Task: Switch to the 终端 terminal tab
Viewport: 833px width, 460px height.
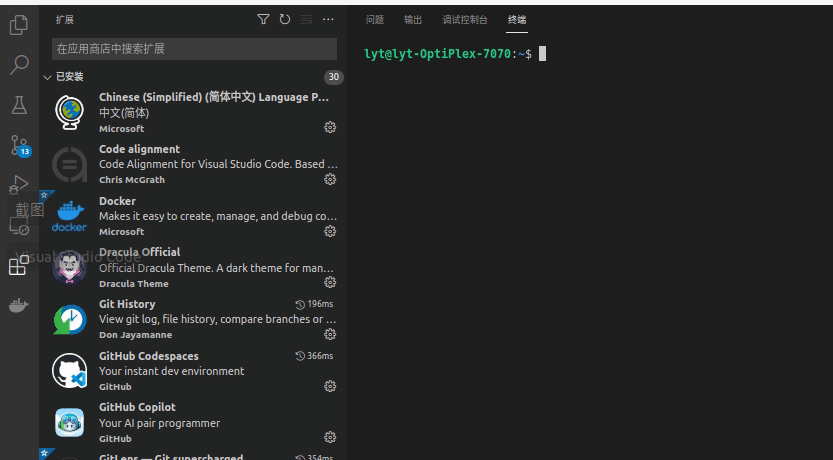Action: pos(517,20)
